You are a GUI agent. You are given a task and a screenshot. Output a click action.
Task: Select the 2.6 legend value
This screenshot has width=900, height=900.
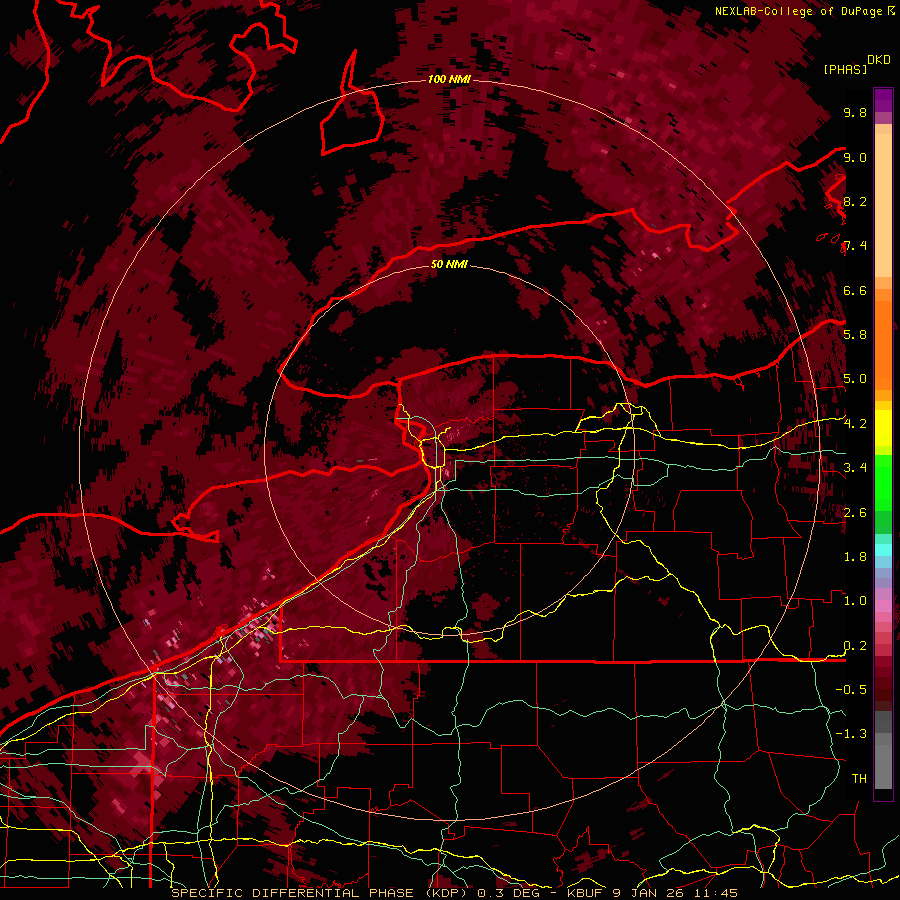coord(855,513)
